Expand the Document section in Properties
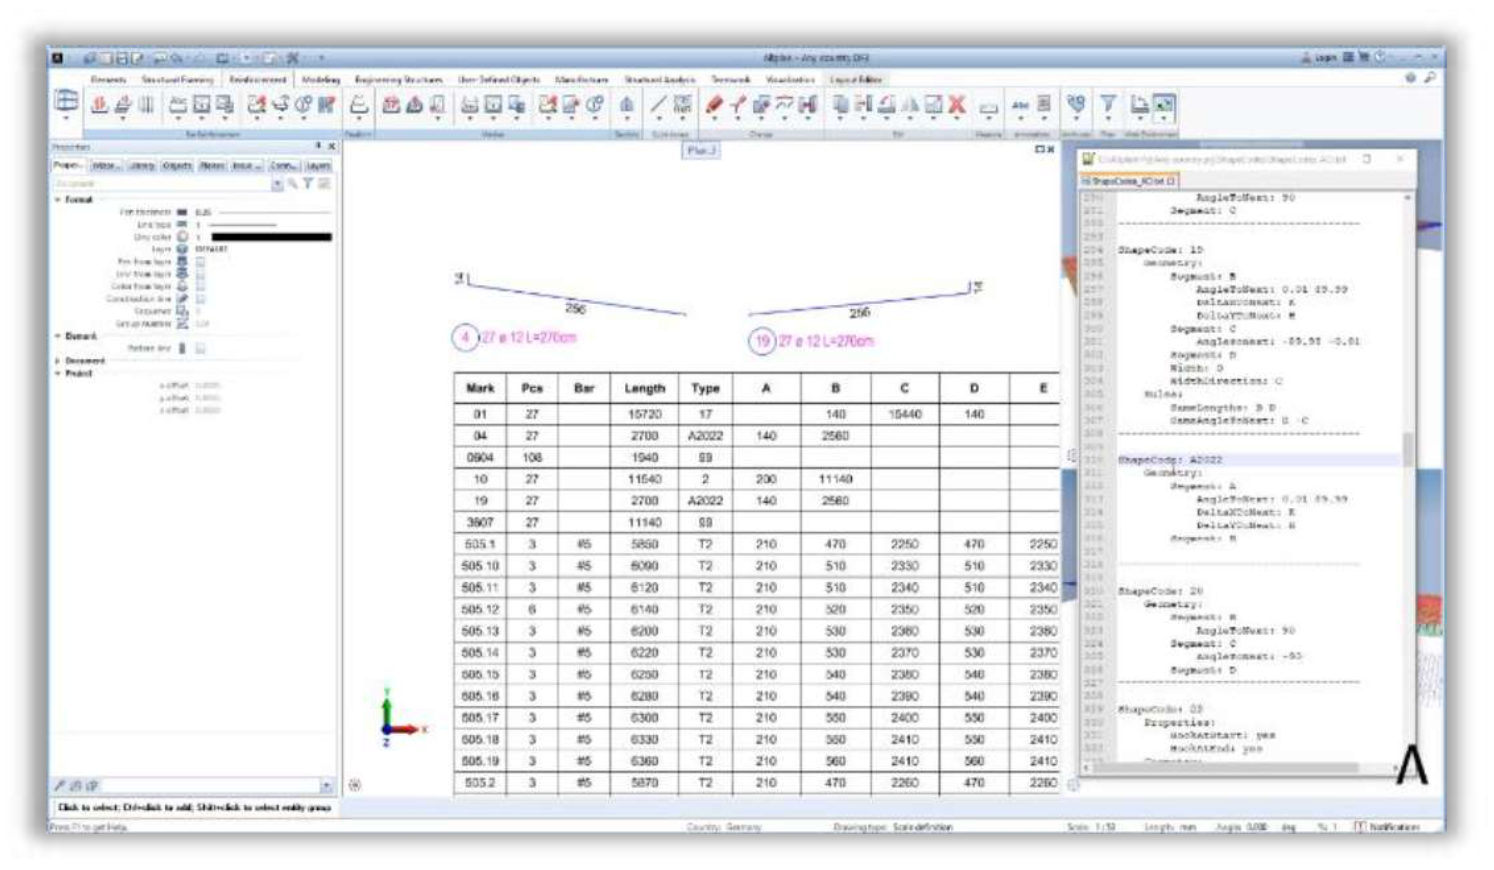The height and width of the screenshot is (870, 1494). [x=58, y=360]
